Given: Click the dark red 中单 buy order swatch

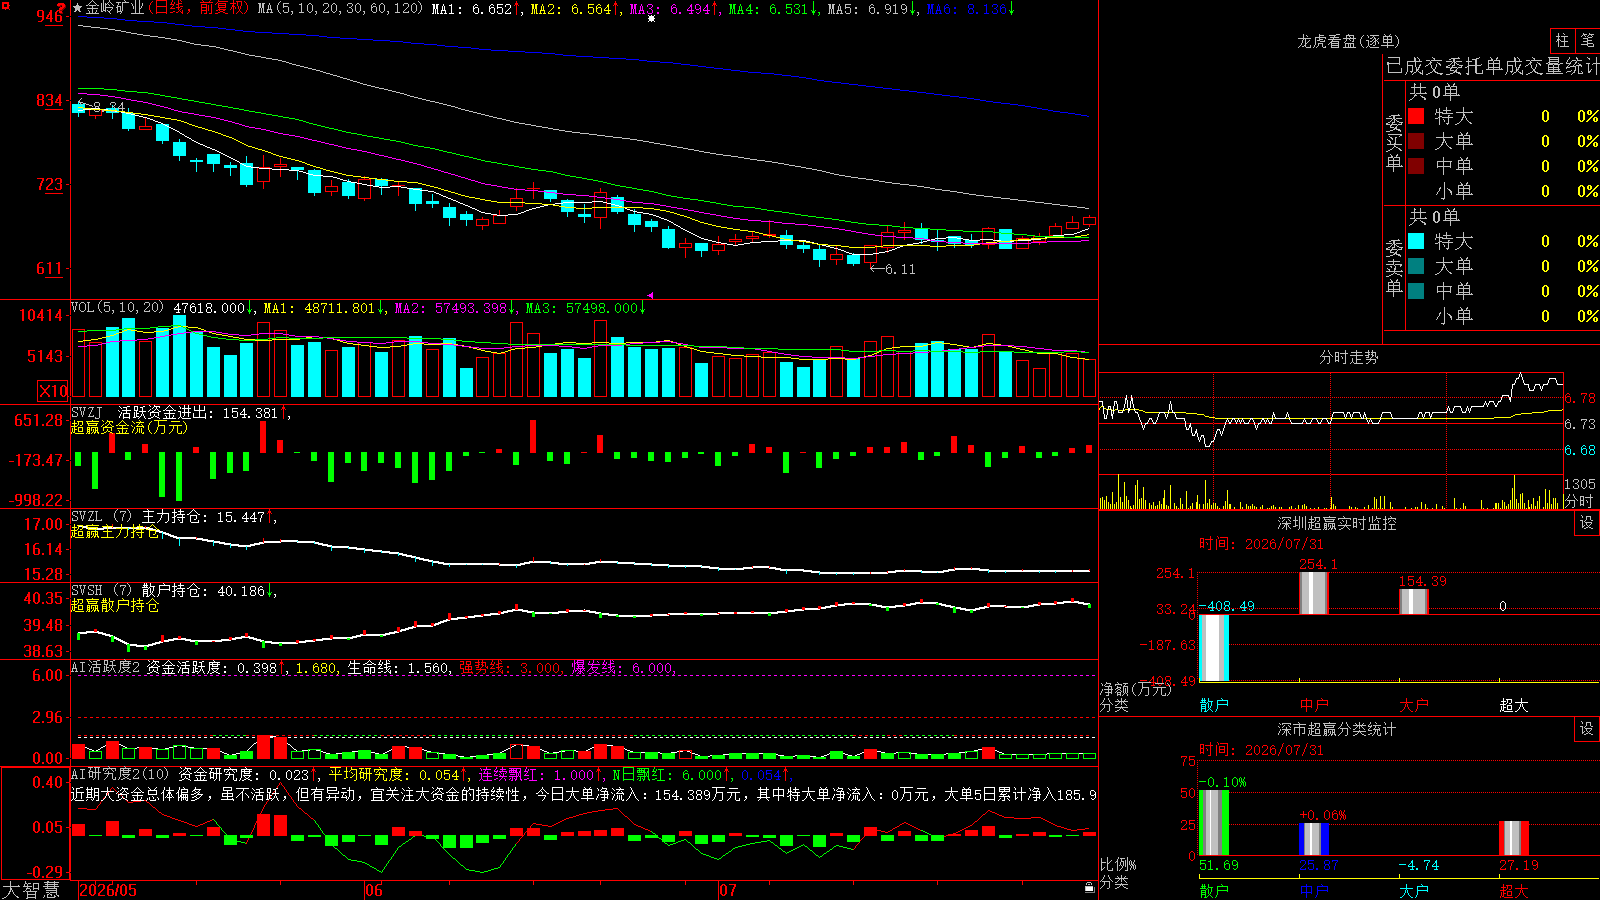Looking at the screenshot, I should click(1416, 165).
